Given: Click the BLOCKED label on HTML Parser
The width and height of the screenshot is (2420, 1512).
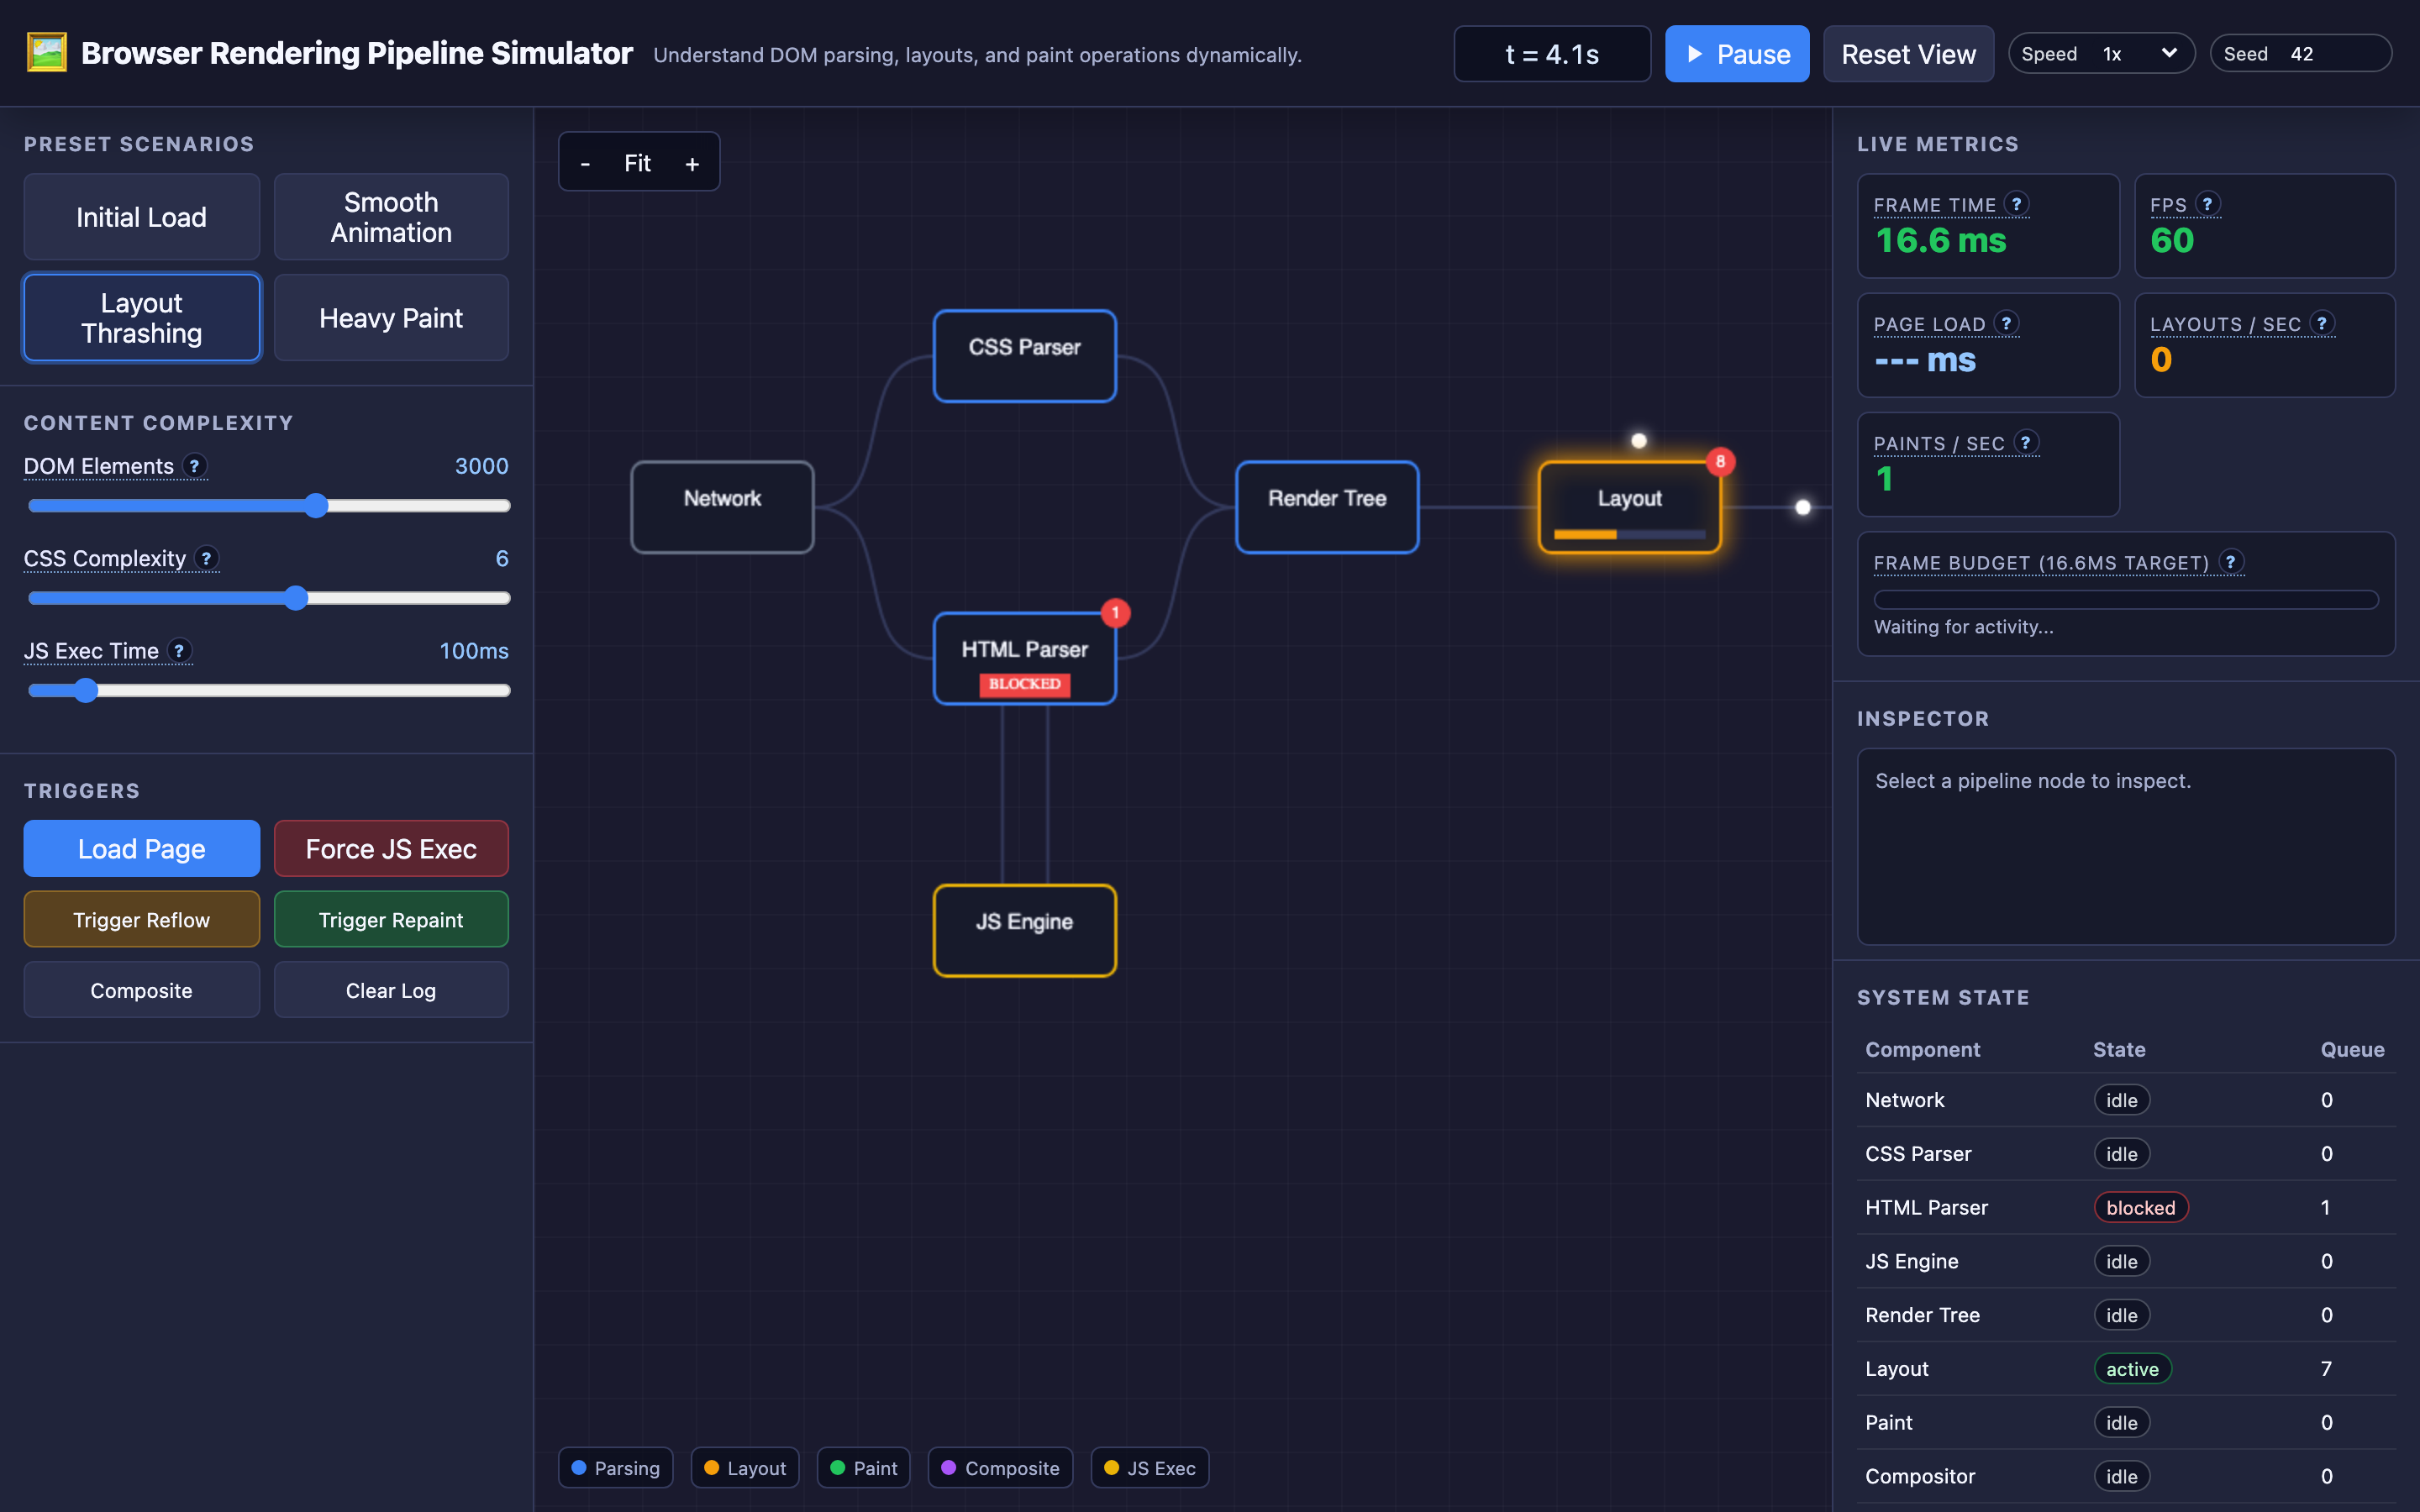Looking at the screenshot, I should (x=1024, y=684).
